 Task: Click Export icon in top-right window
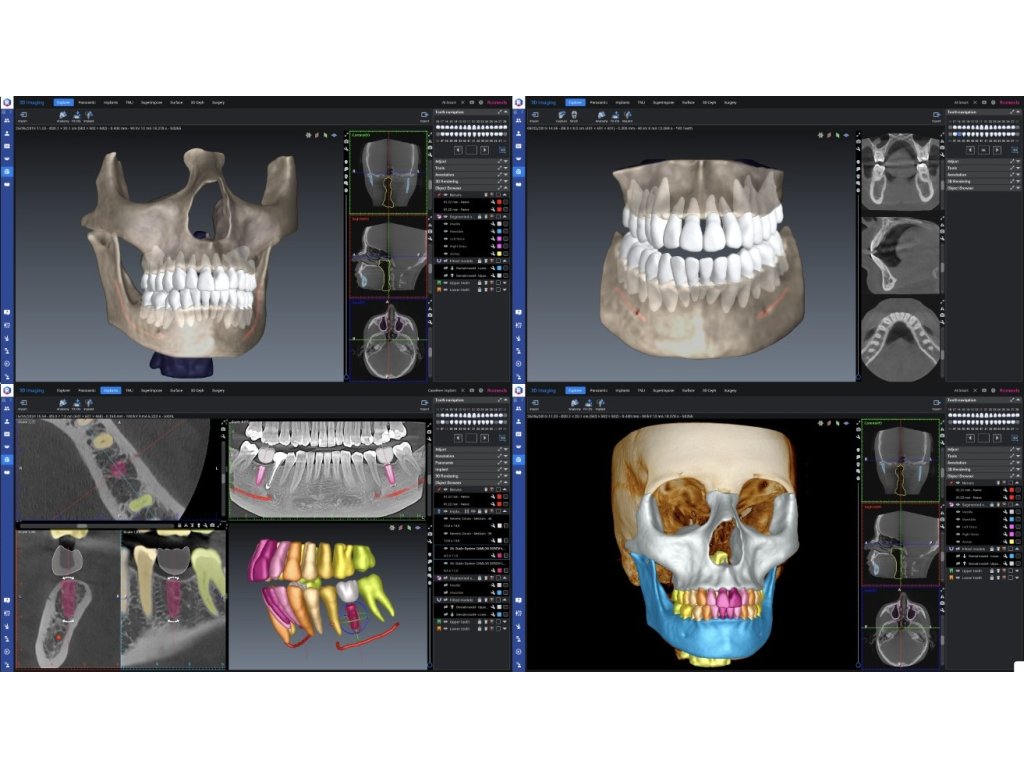tap(936, 116)
